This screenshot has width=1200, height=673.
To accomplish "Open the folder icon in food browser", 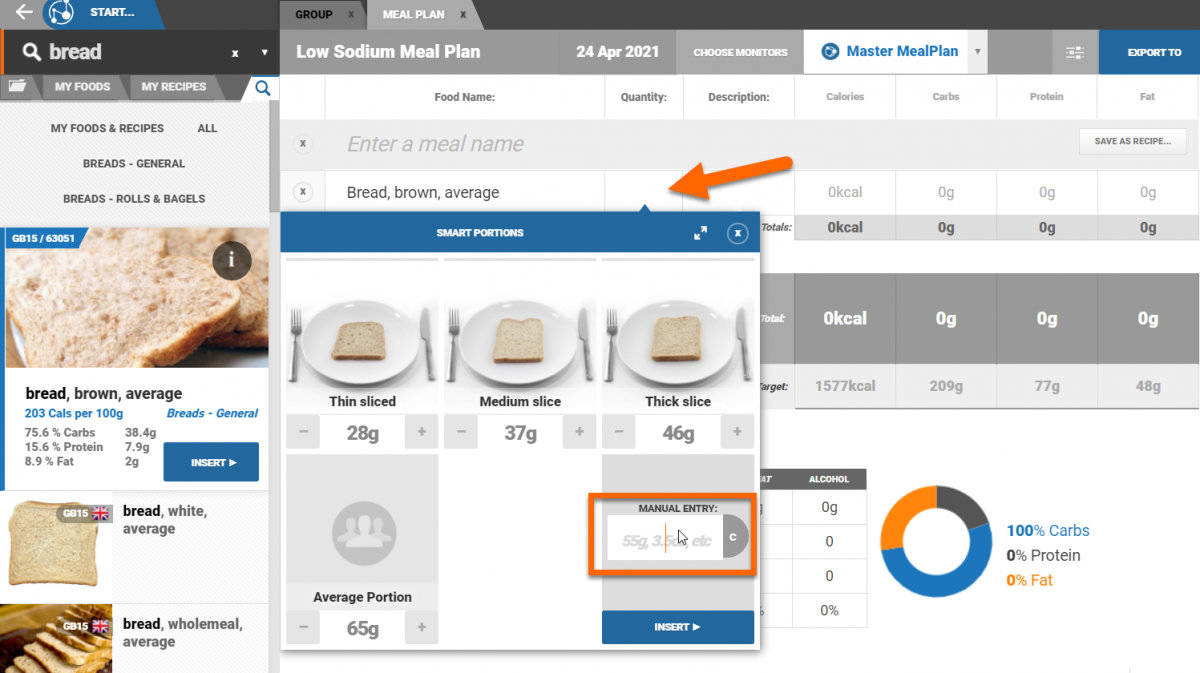I will click(17, 87).
